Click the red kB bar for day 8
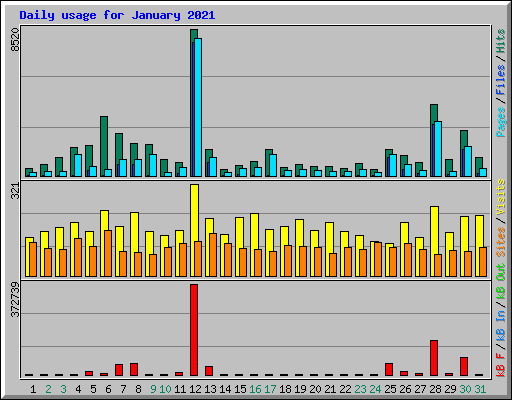The width and height of the screenshot is (512, 400). point(134,370)
